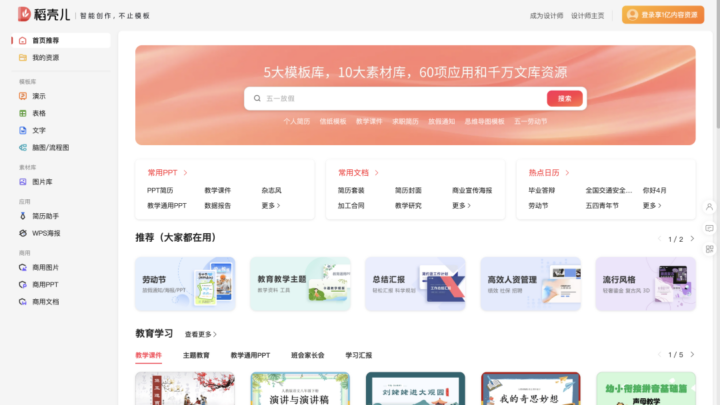Click 放假通知 search suggestion

[x=441, y=121]
